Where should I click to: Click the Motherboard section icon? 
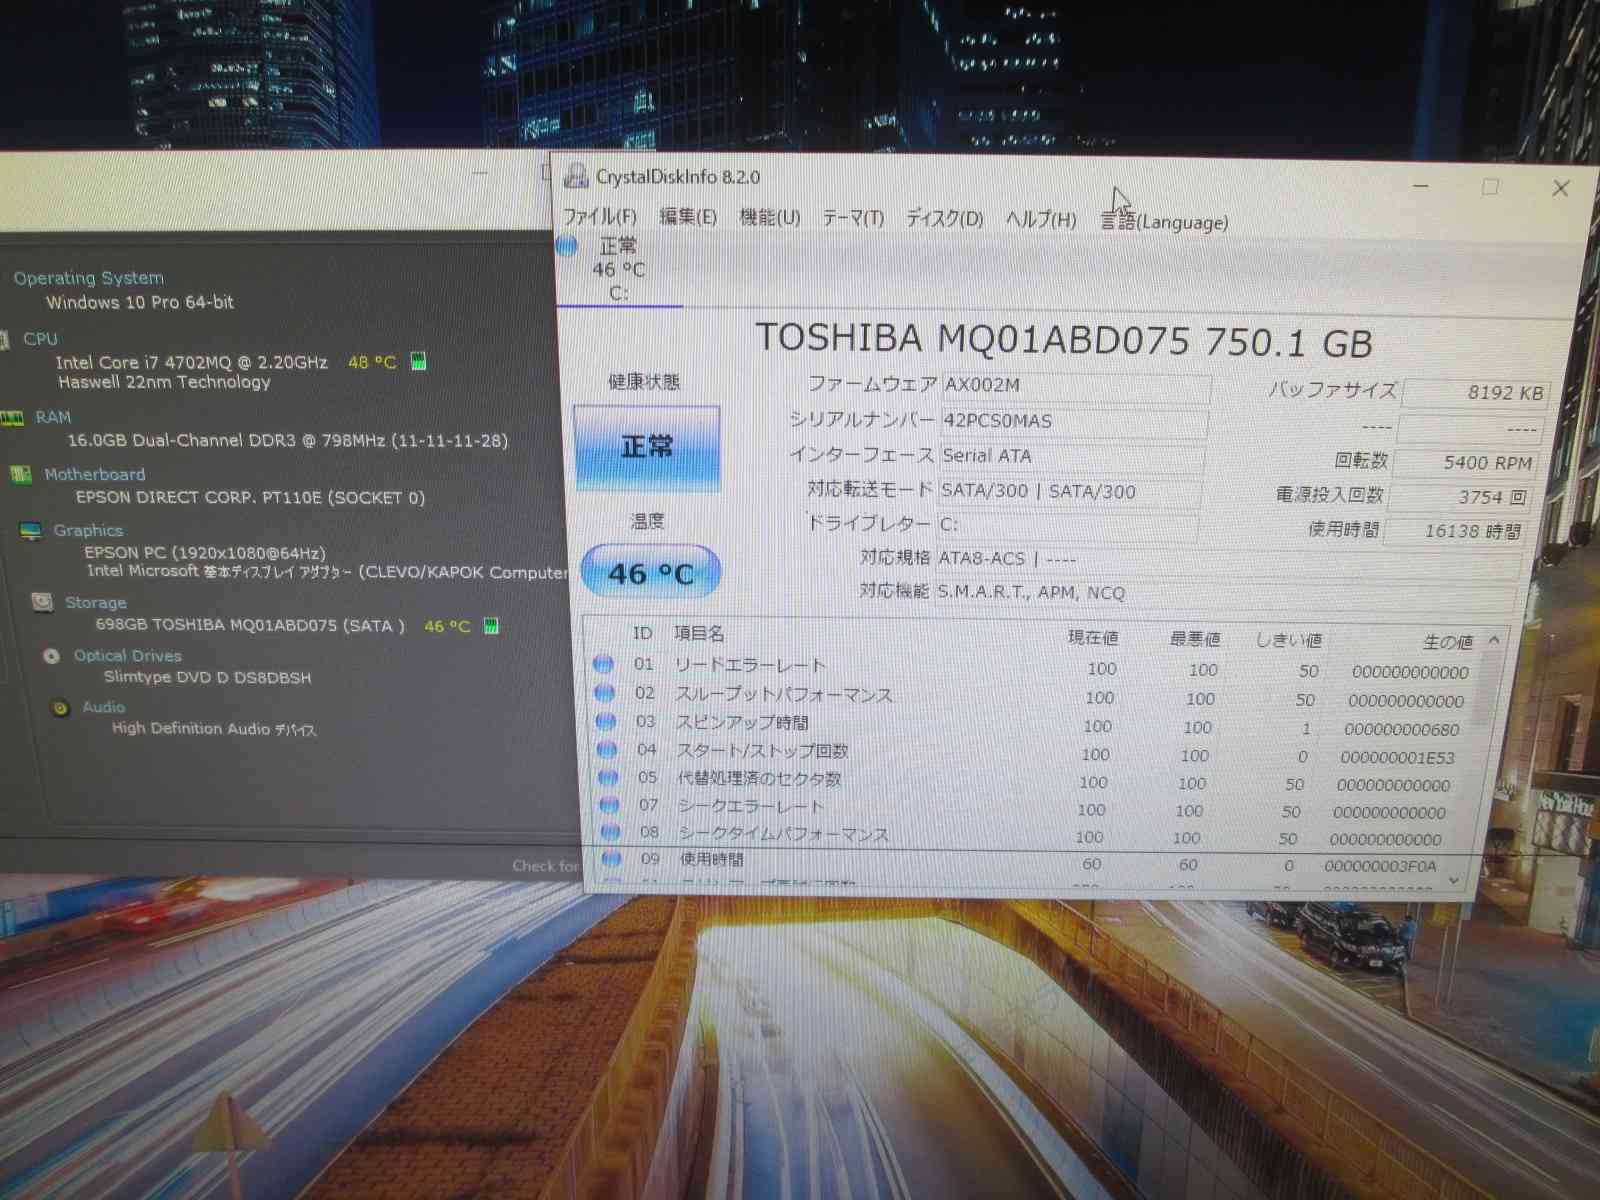(21, 474)
